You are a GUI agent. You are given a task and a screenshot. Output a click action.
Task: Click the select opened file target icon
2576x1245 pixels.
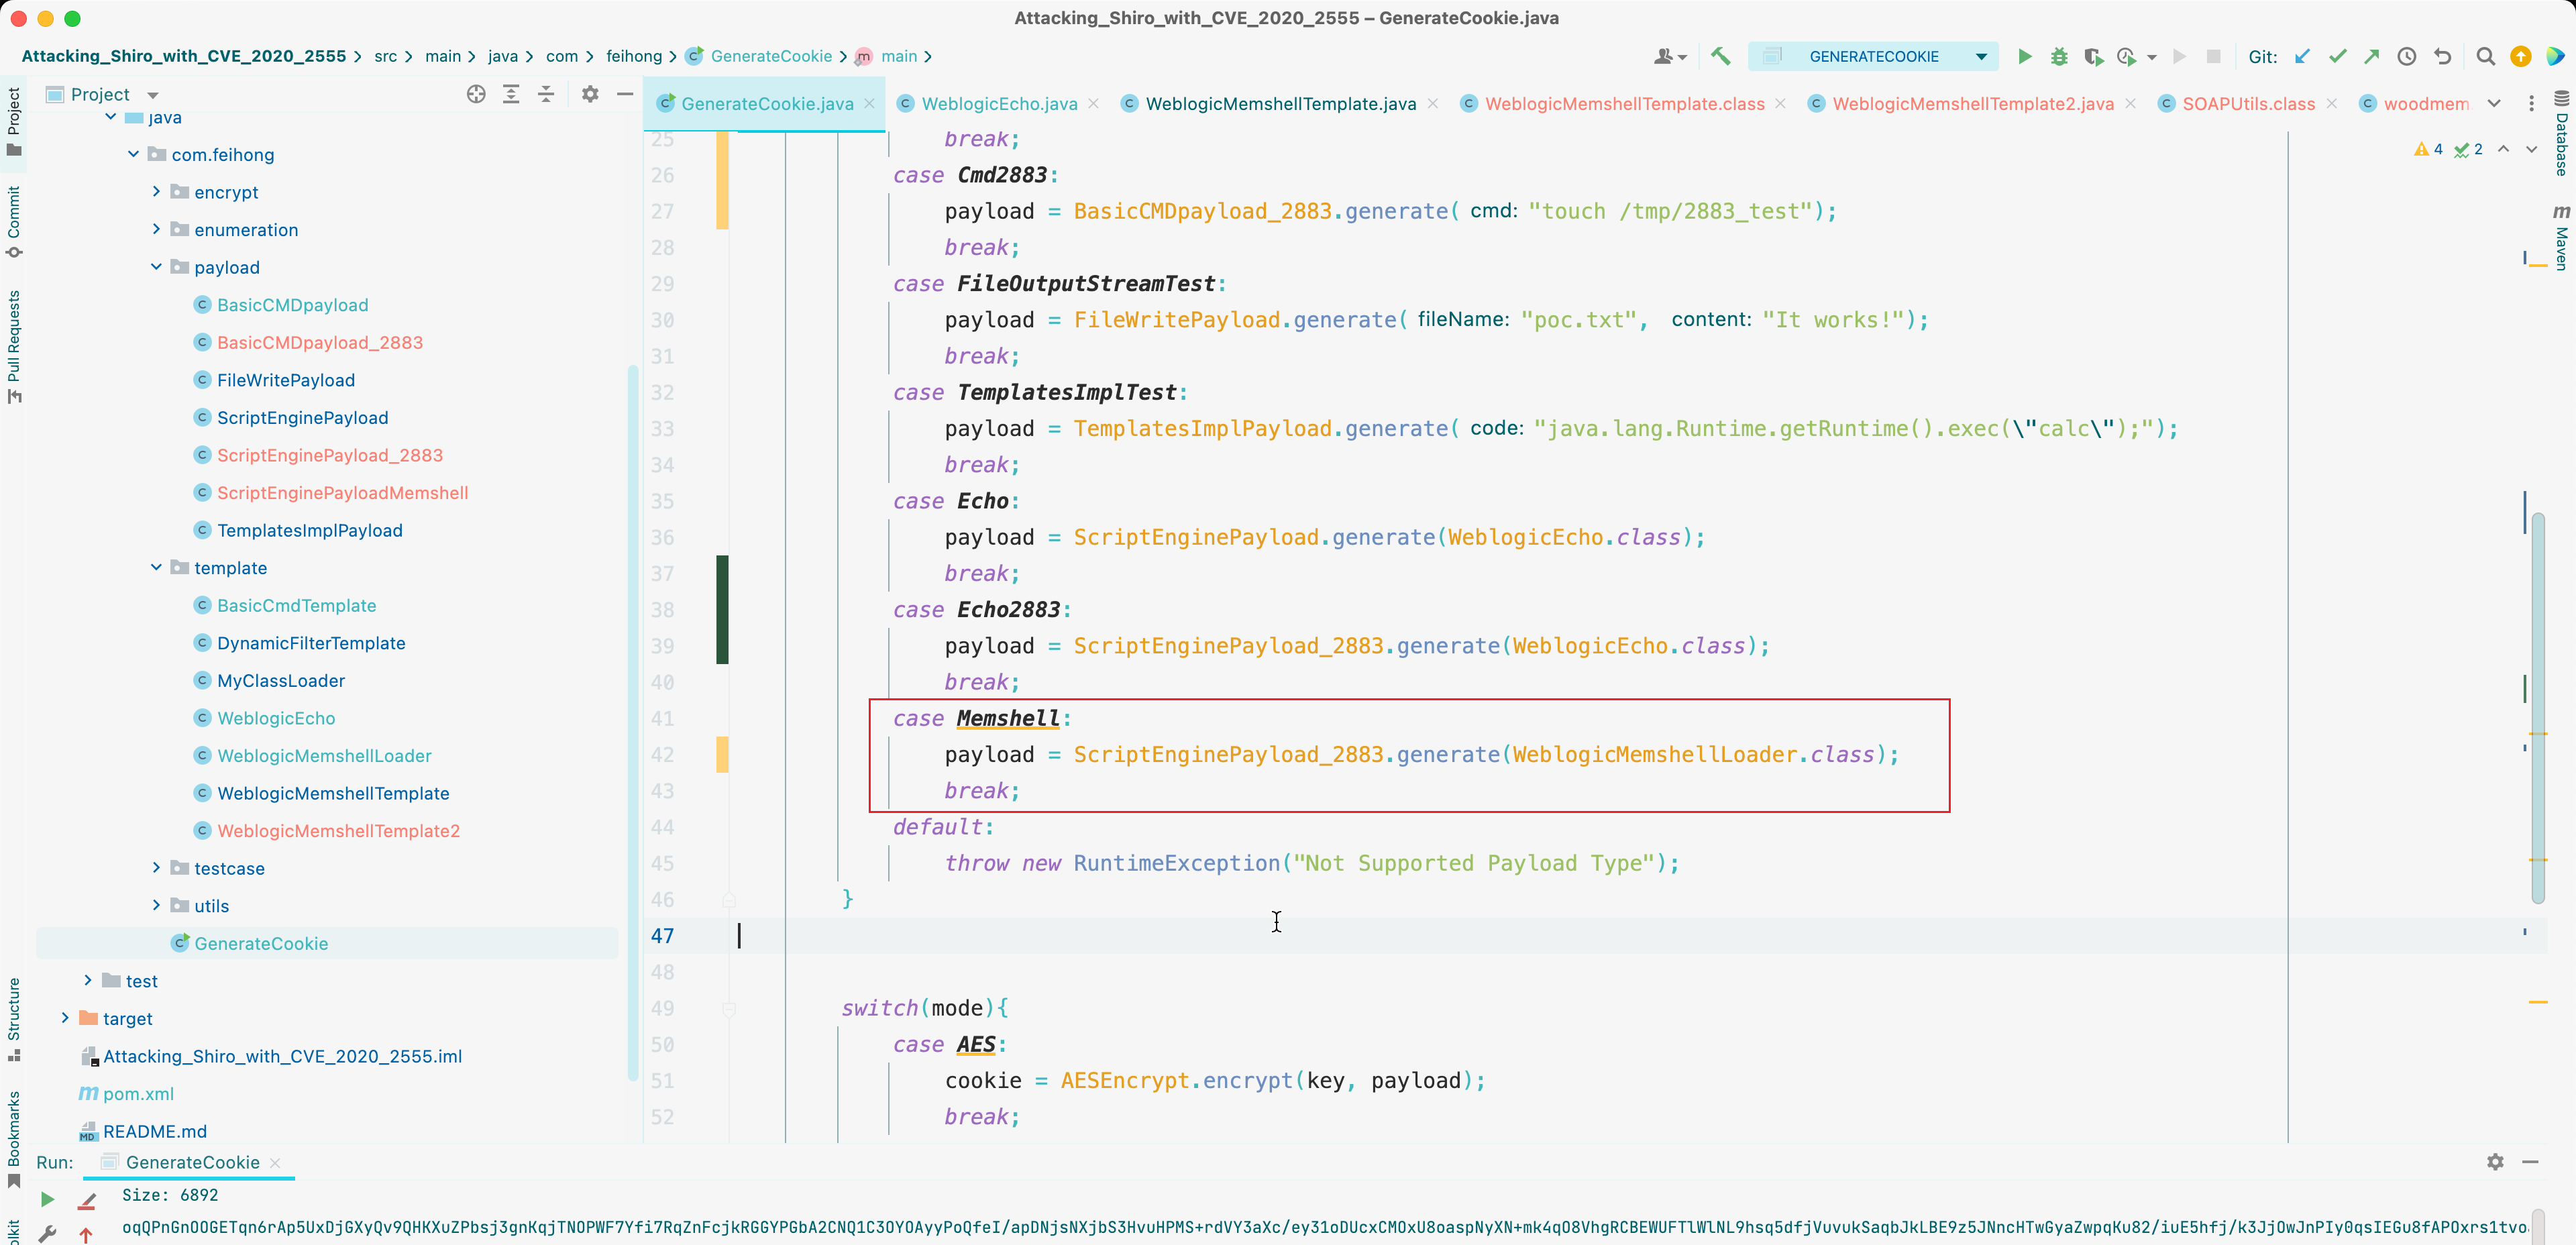click(x=476, y=94)
